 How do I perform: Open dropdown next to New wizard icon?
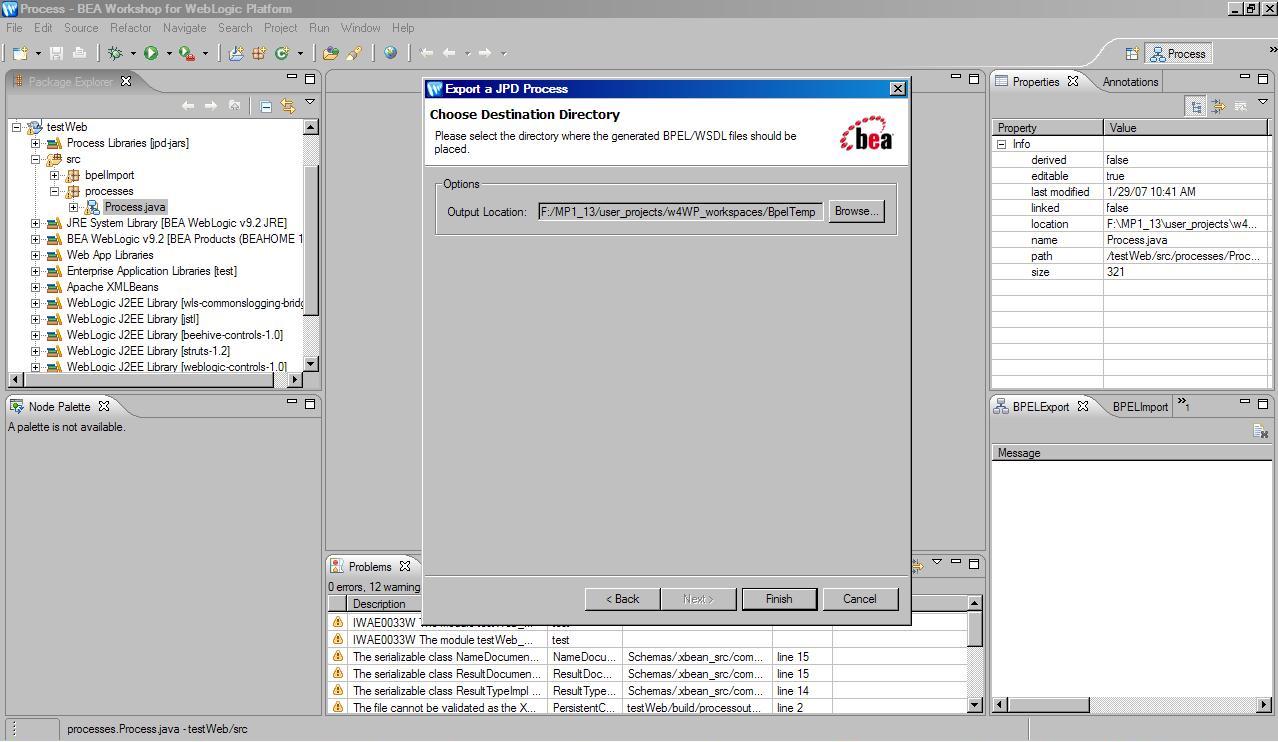[38, 54]
